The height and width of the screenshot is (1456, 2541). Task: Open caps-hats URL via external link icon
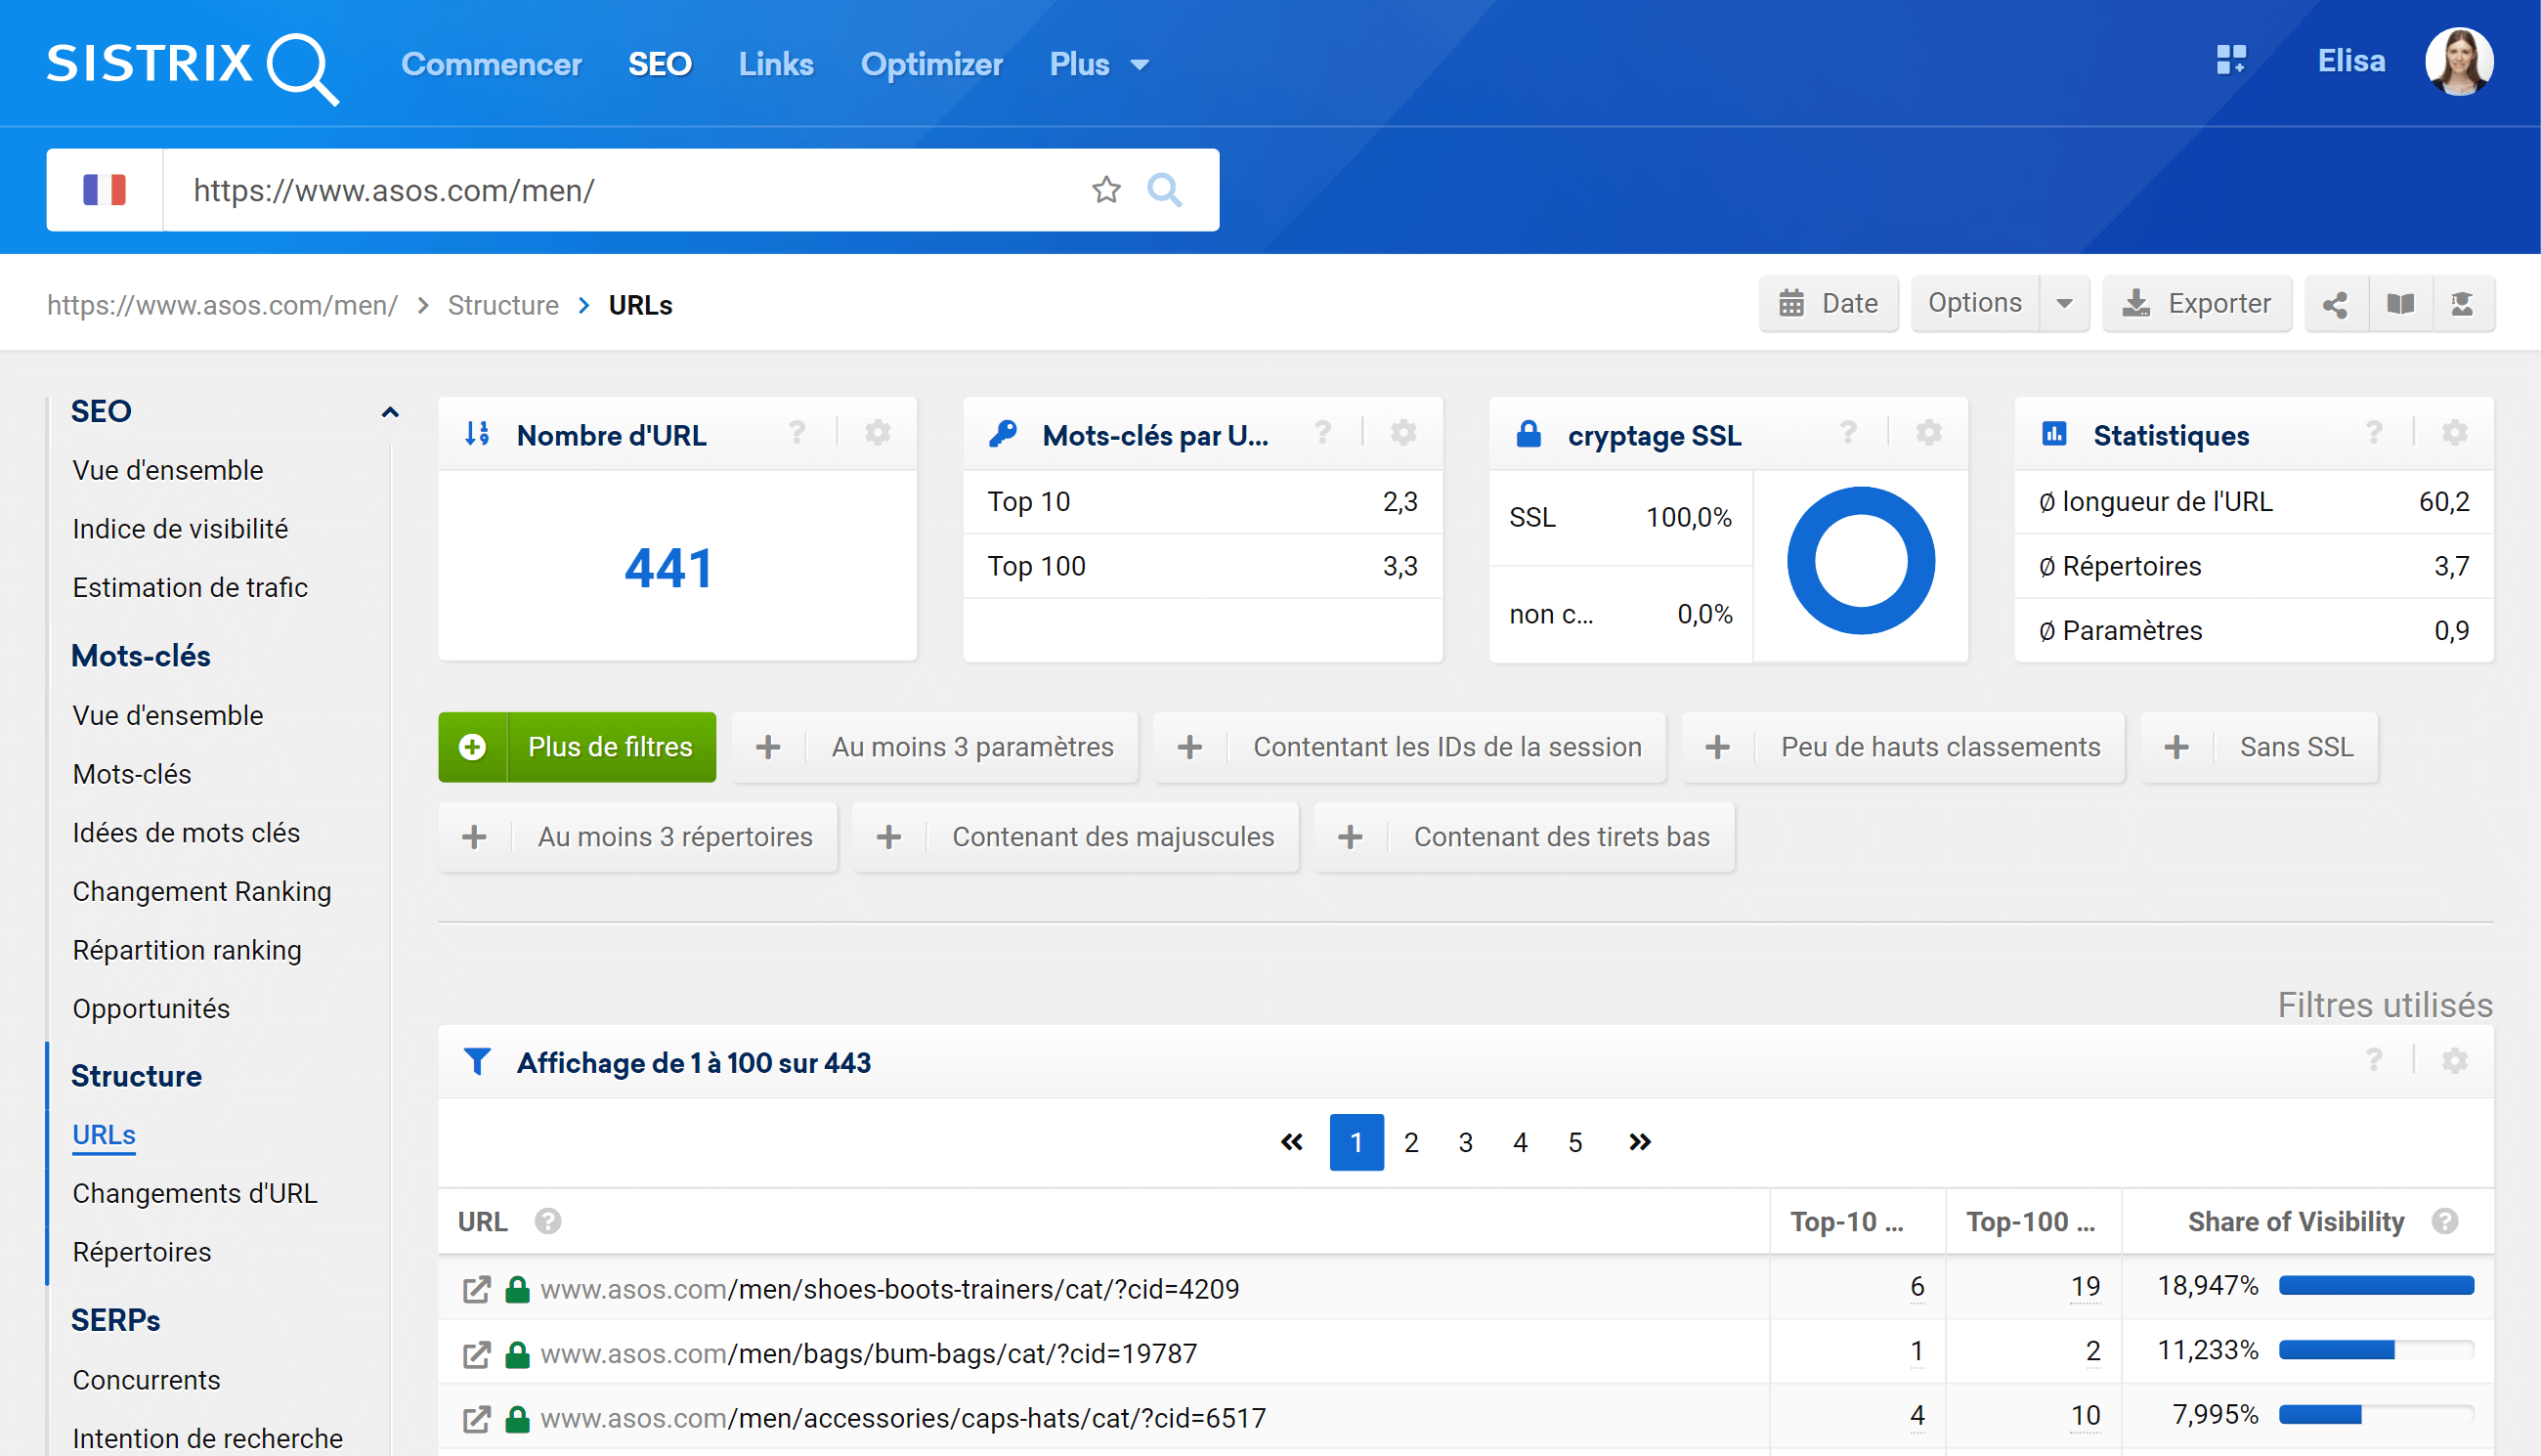pyautogui.click(x=476, y=1418)
